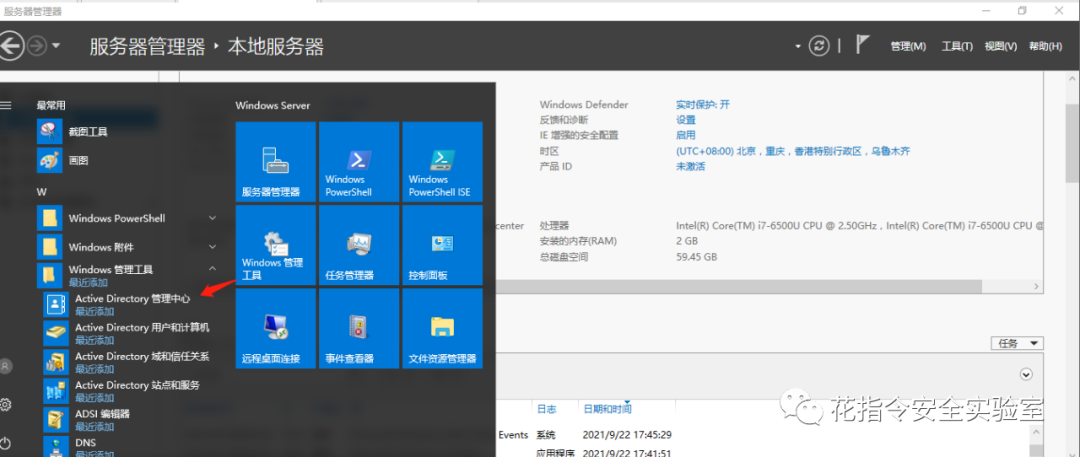Image resolution: width=1080 pixels, height=457 pixels.
Task: Click the horizontal scrollbar right arrow
Action: [x=1036, y=285]
